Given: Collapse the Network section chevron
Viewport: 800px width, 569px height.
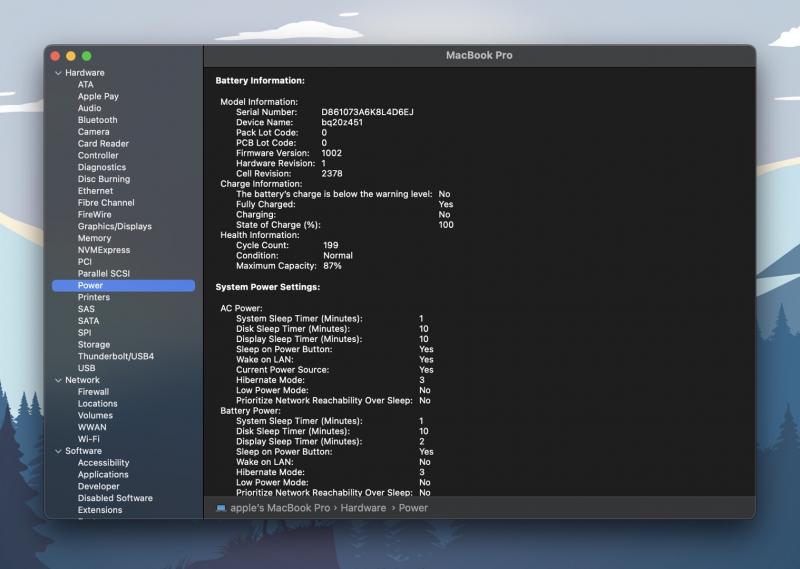Looking at the screenshot, I should (x=58, y=380).
